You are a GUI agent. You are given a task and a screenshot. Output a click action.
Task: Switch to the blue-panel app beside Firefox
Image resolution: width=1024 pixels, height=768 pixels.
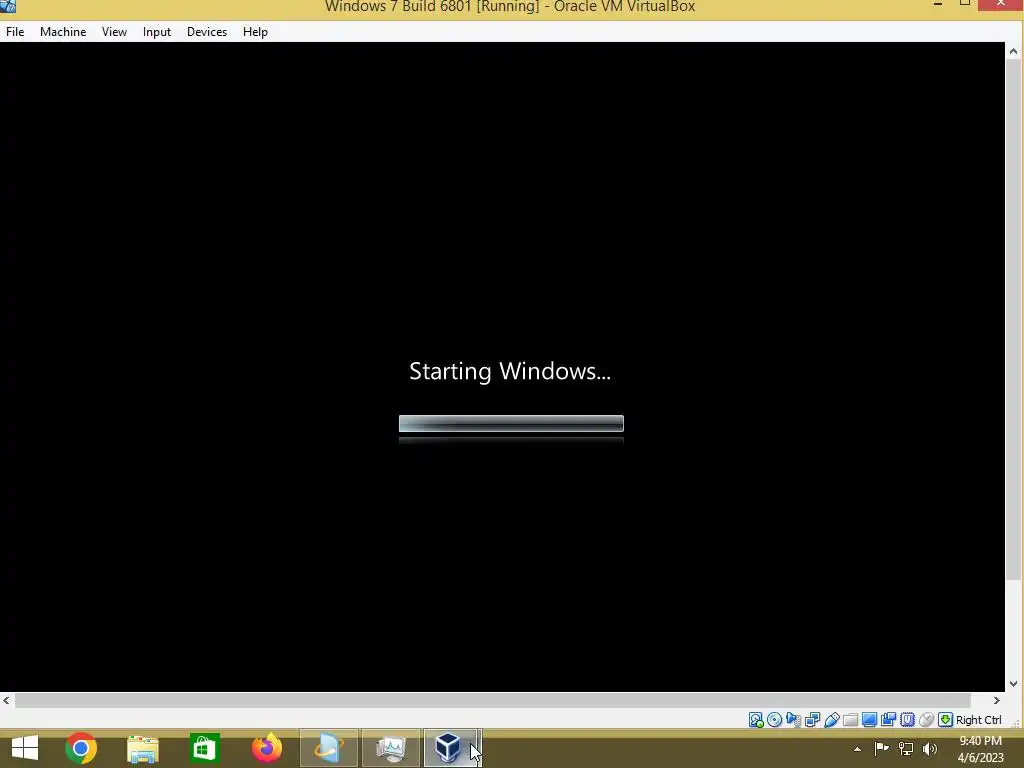328,748
